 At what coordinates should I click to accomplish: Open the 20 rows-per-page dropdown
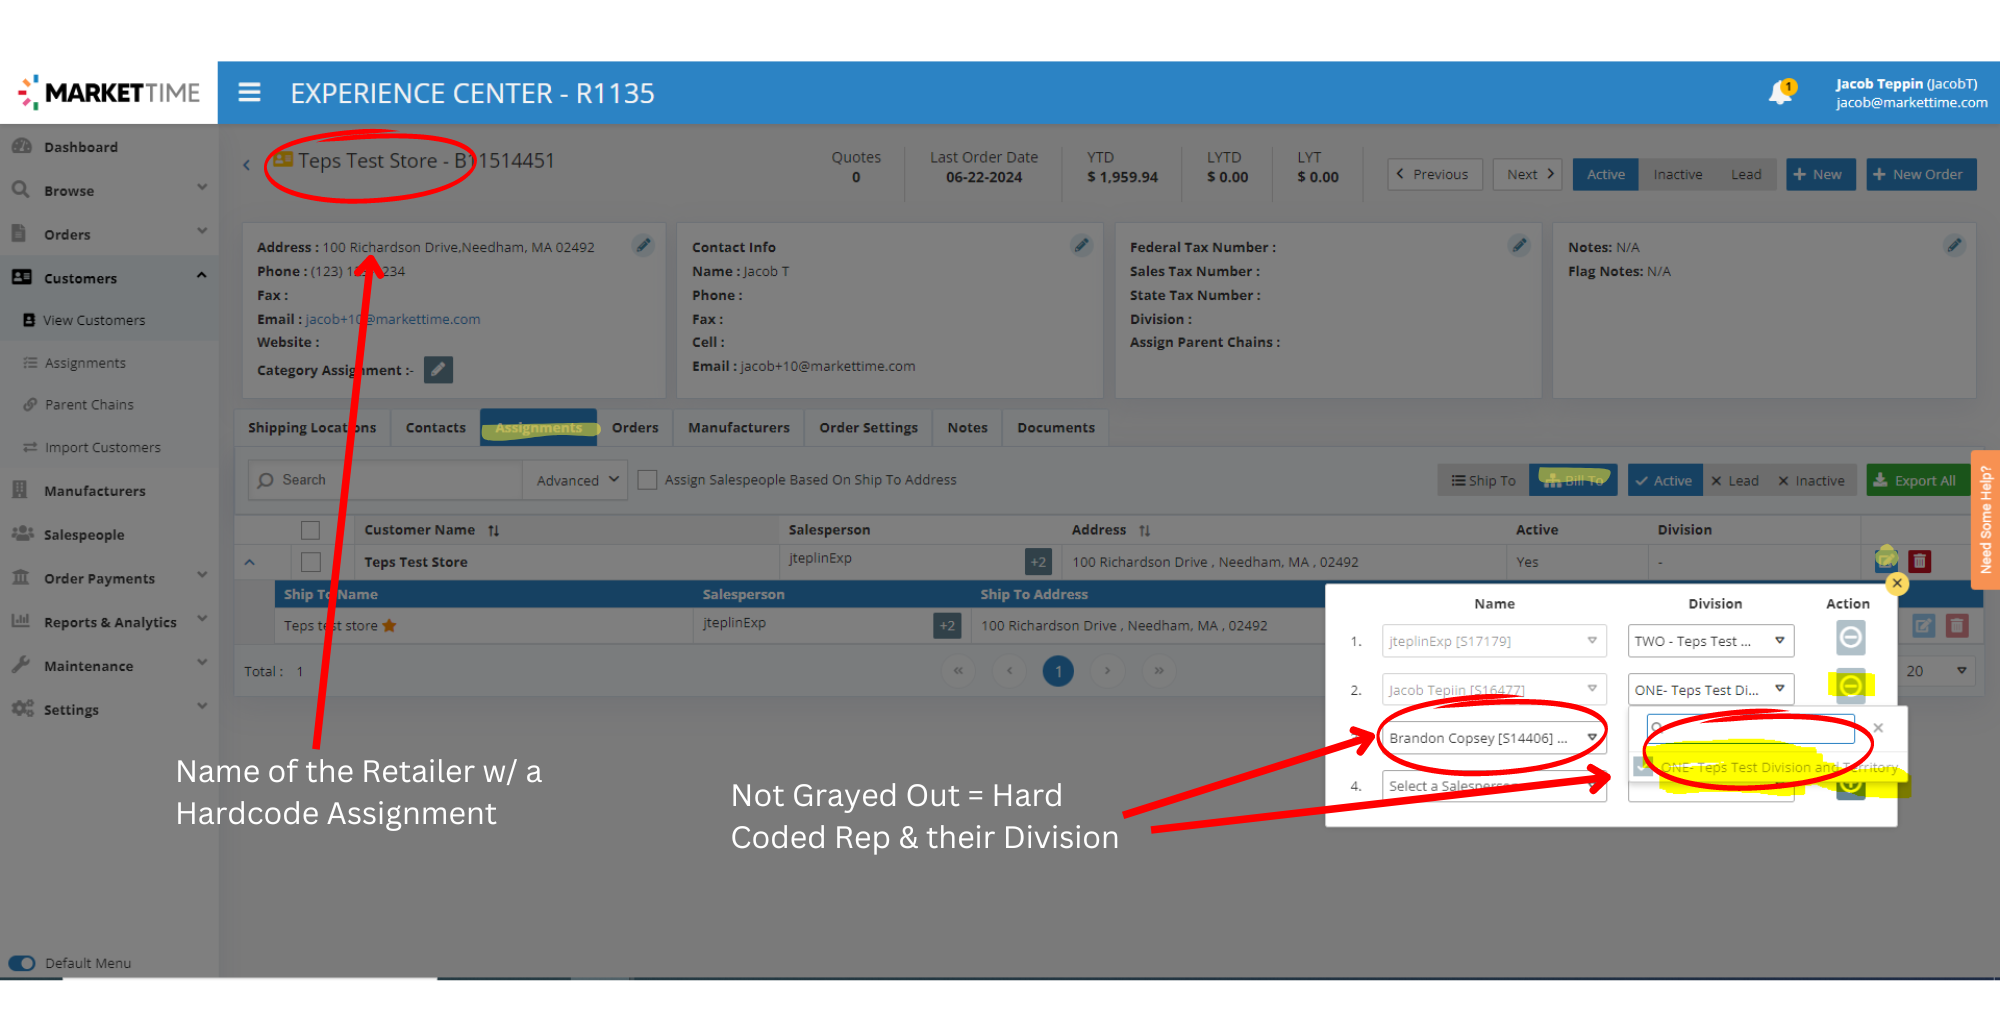[x=1936, y=671]
